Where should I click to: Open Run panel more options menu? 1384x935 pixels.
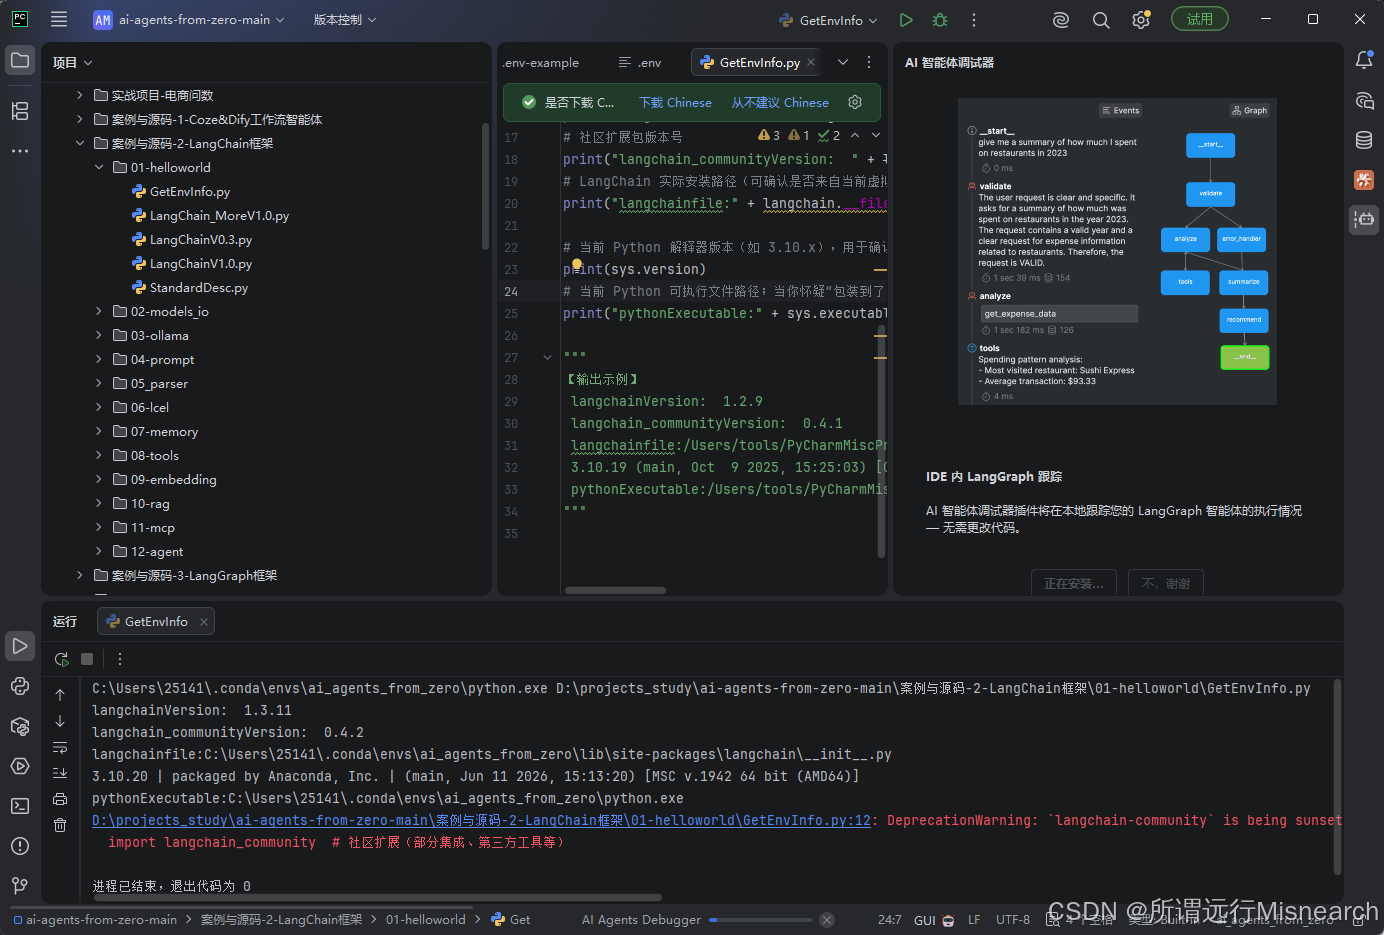tap(120, 659)
